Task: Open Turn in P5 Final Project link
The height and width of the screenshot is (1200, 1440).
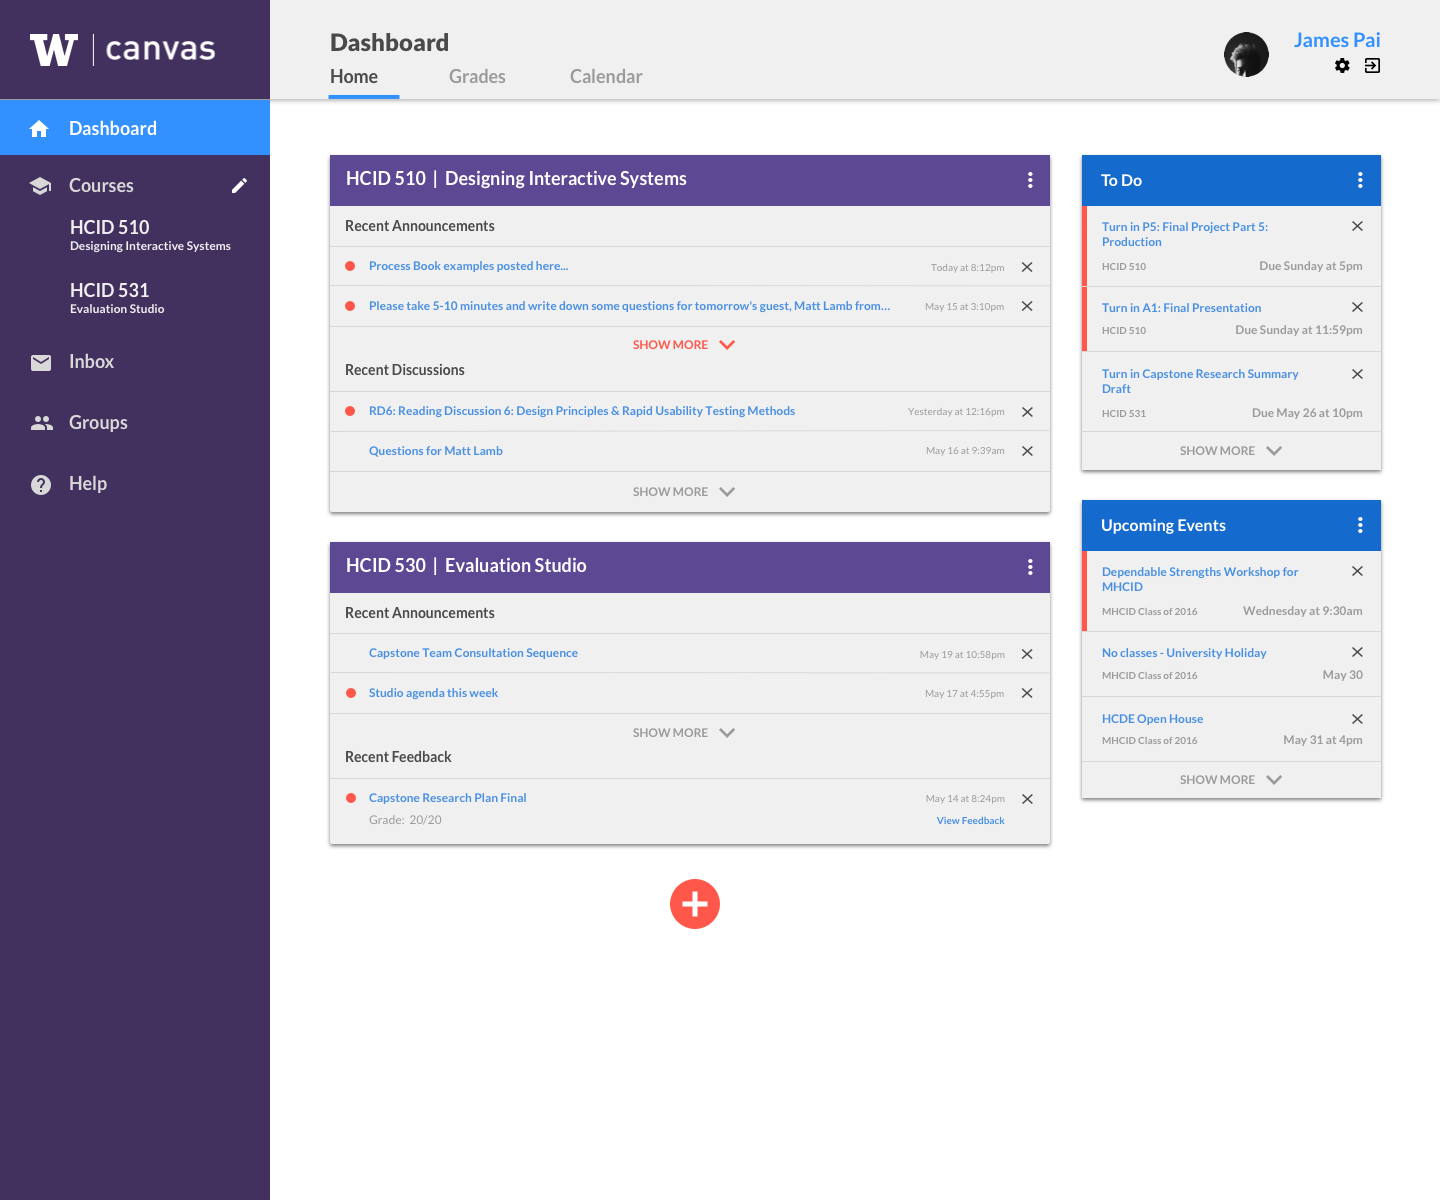Action: click(x=1185, y=234)
